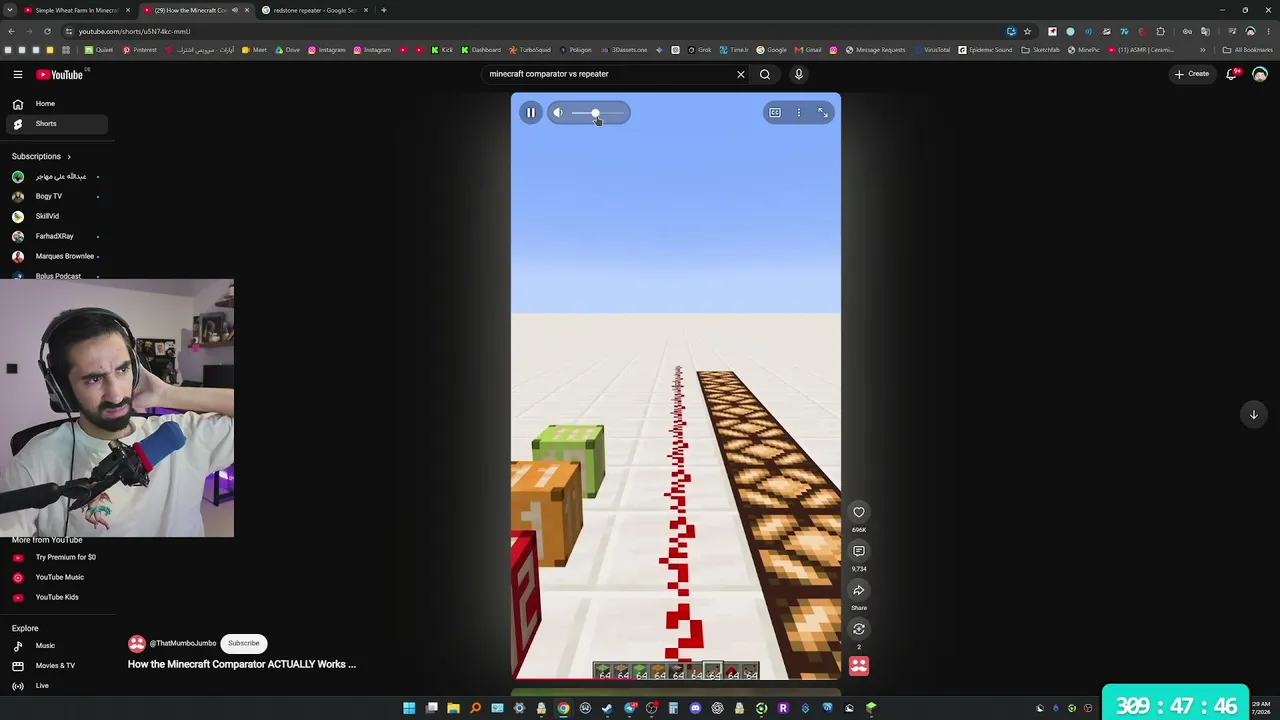Open Steam from the taskbar
The width and height of the screenshot is (1280, 720).
(607, 708)
